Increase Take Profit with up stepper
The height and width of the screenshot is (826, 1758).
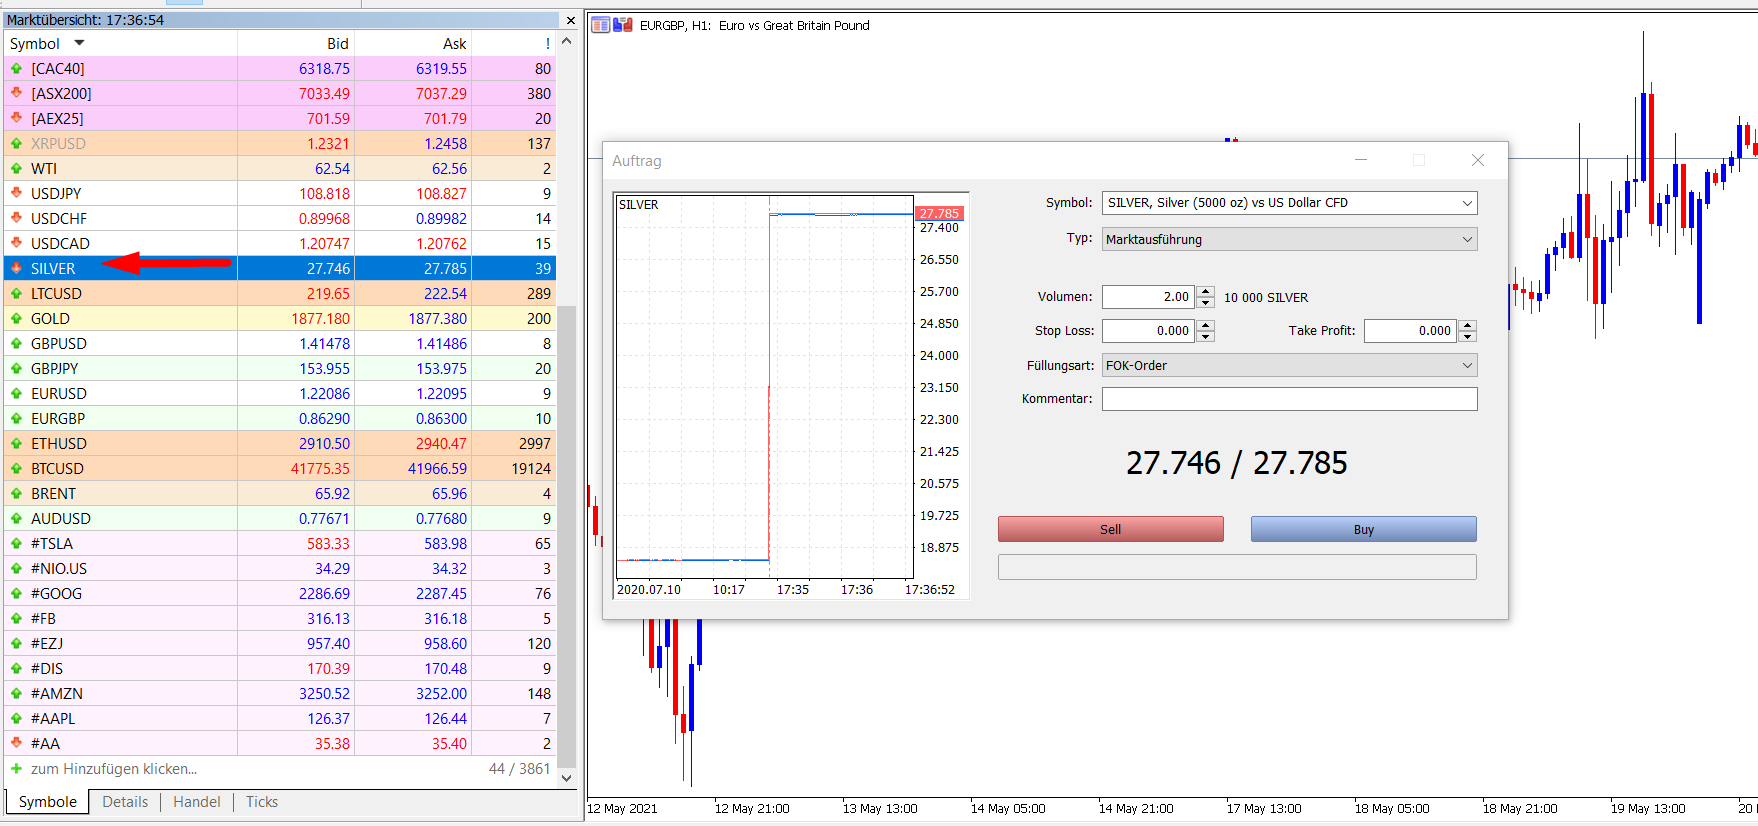pyautogui.click(x=1468, y=325)
